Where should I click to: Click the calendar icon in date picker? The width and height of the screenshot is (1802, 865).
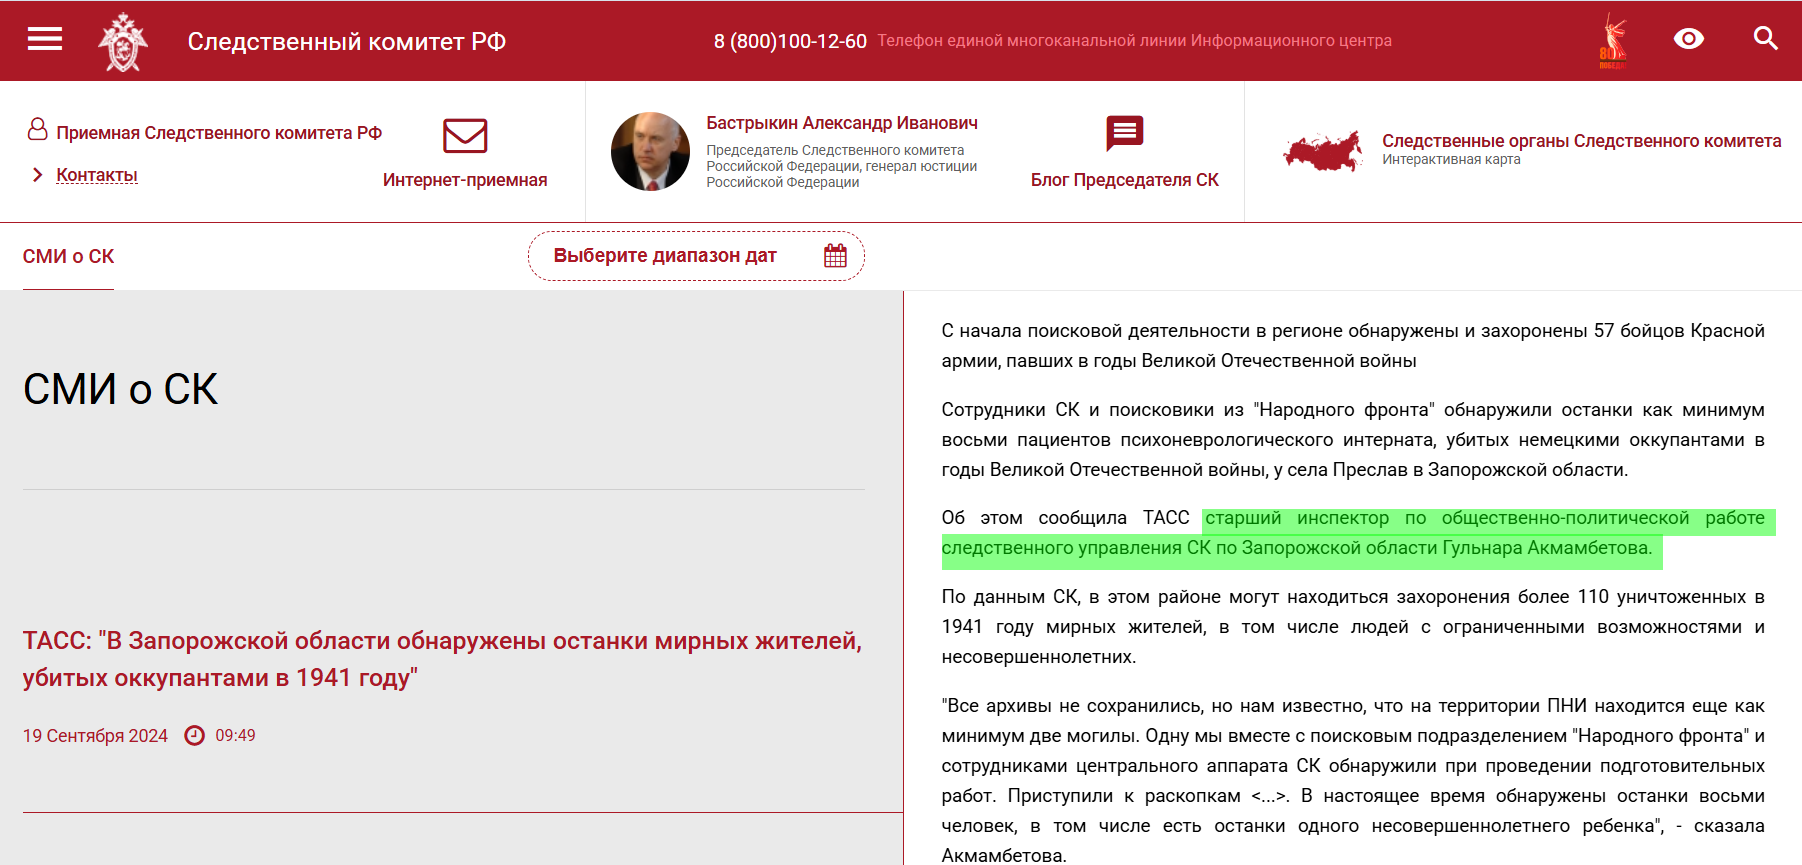(x=835, y=256)
